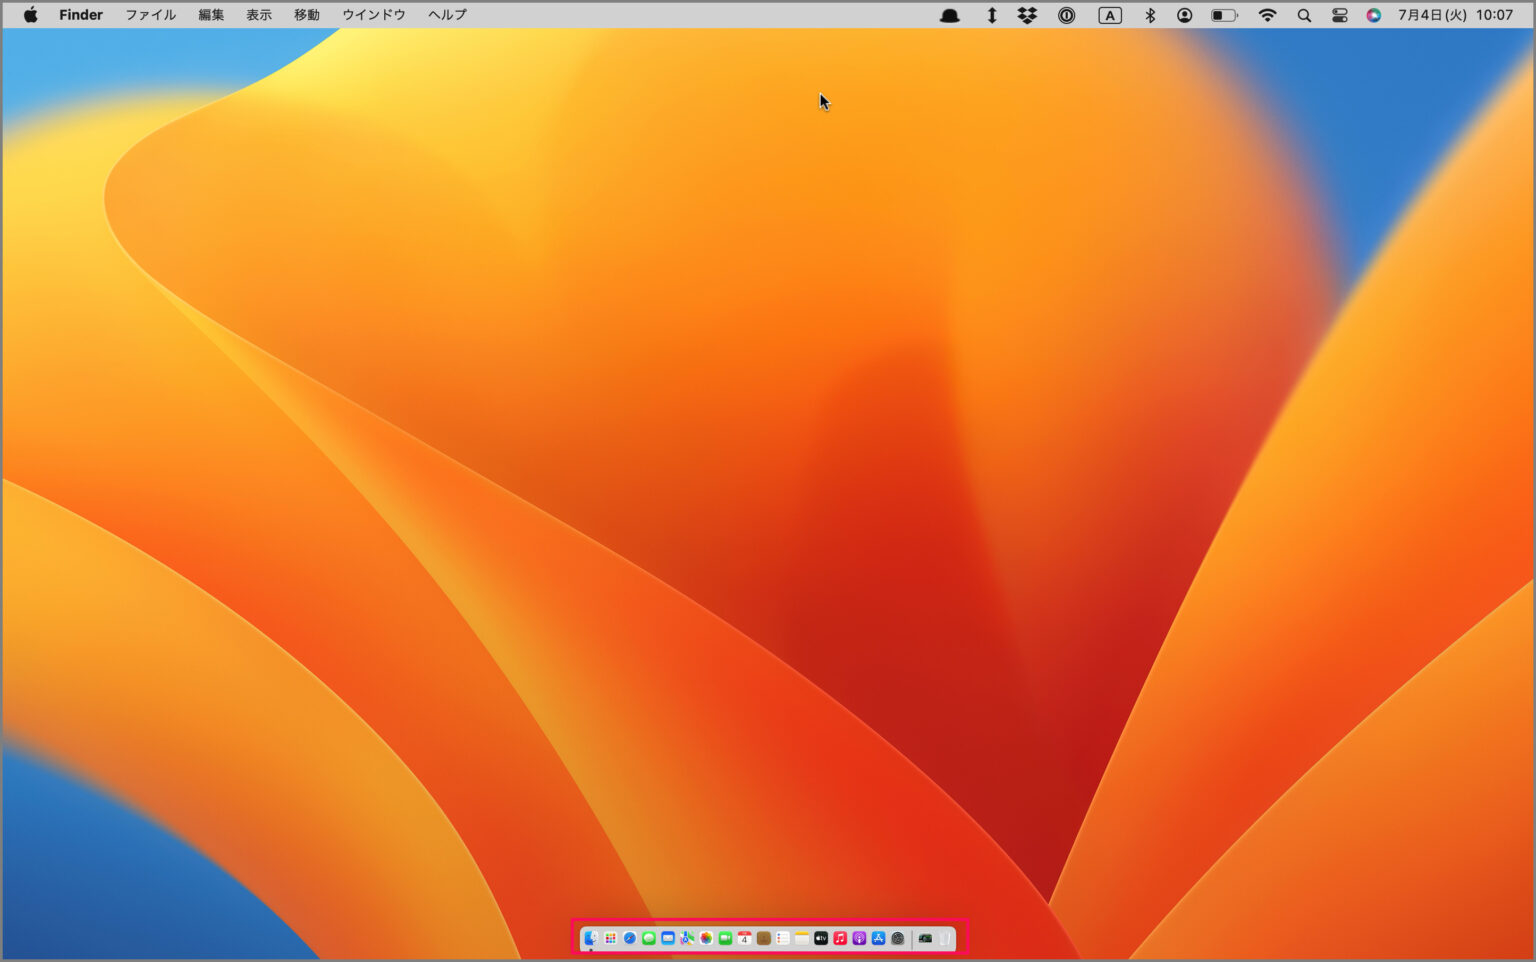Open the ファイル menu

tap(150, 14)
